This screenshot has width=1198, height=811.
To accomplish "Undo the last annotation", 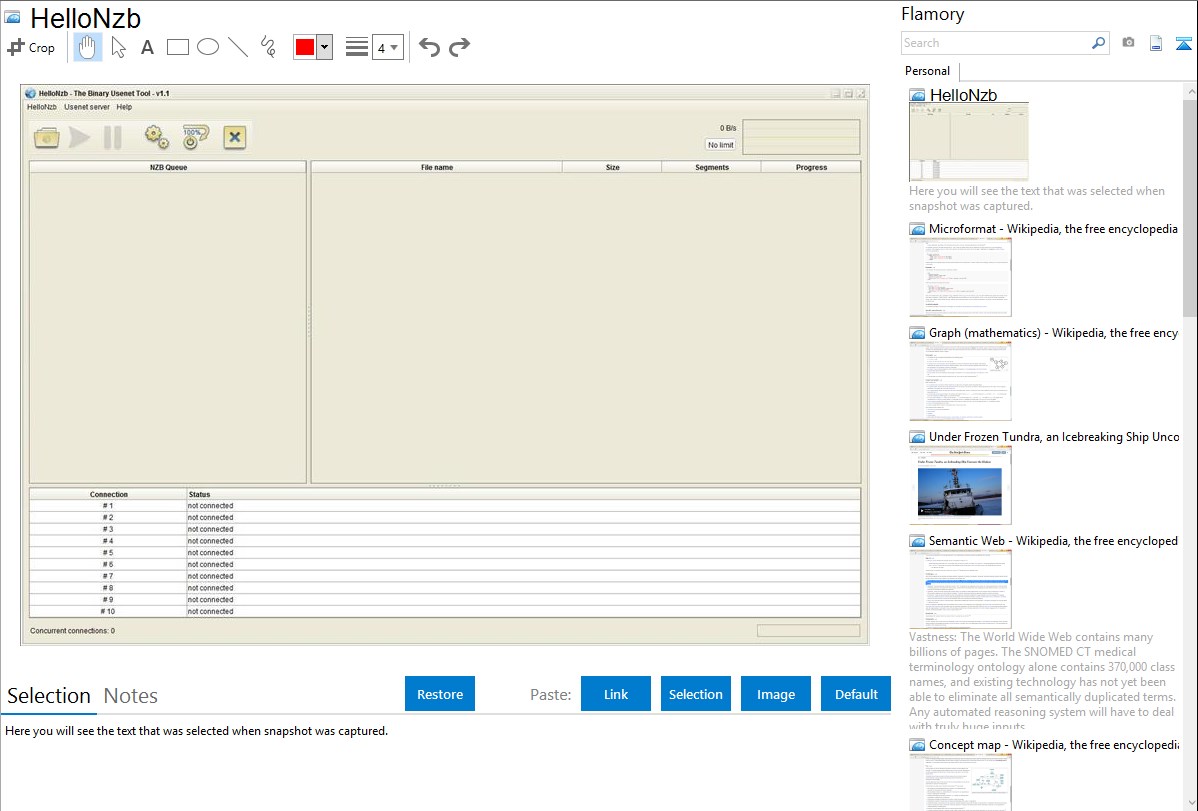I will click(429, 47).
